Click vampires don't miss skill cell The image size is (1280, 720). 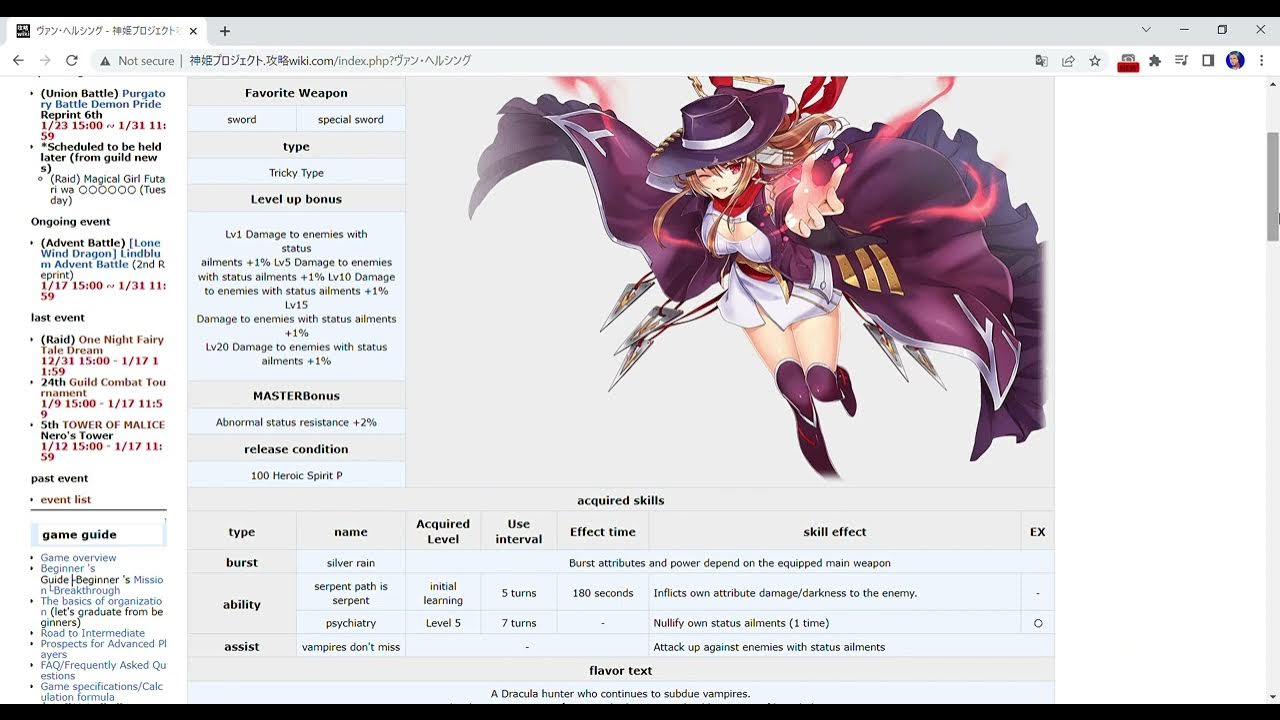tap(351, 647)
